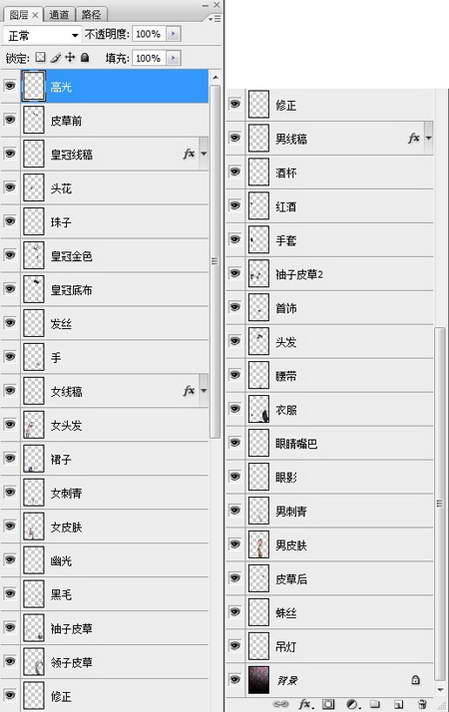This screenshot has height=712, width=449.
Task: Click the lock all padlock icon
Action: tap(85, 57)
